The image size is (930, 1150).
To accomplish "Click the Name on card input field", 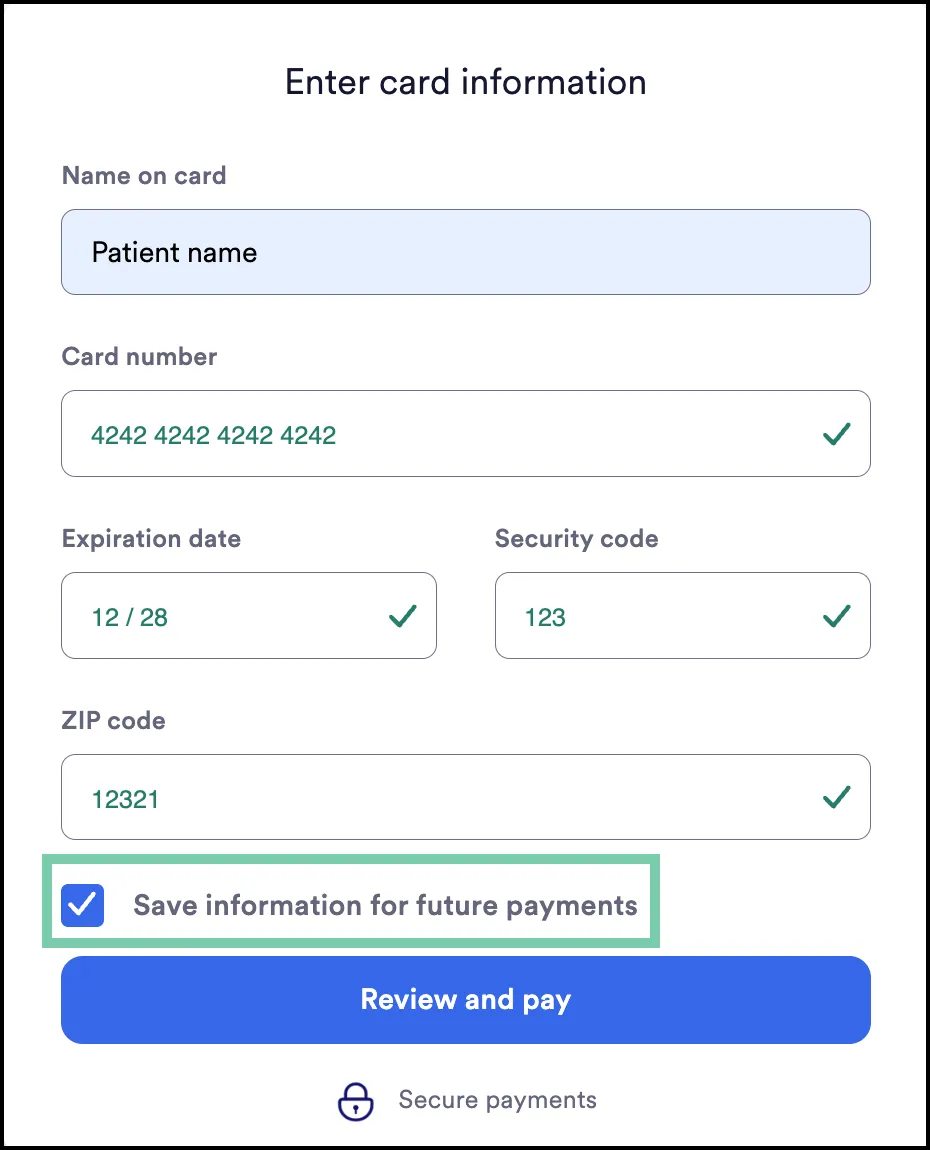I will (x=465, y=252).
